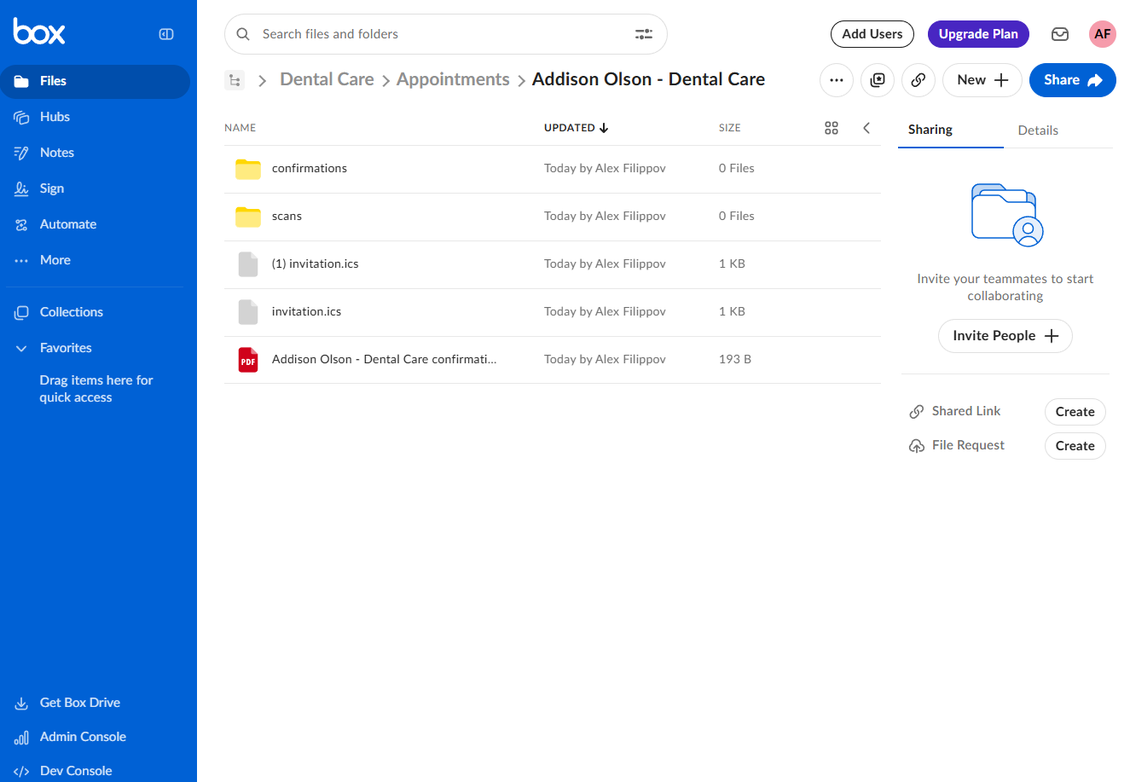This screenshot has width=1130, height=782.
Task: Open the search filter options icon
Action: tap(644, 34)
